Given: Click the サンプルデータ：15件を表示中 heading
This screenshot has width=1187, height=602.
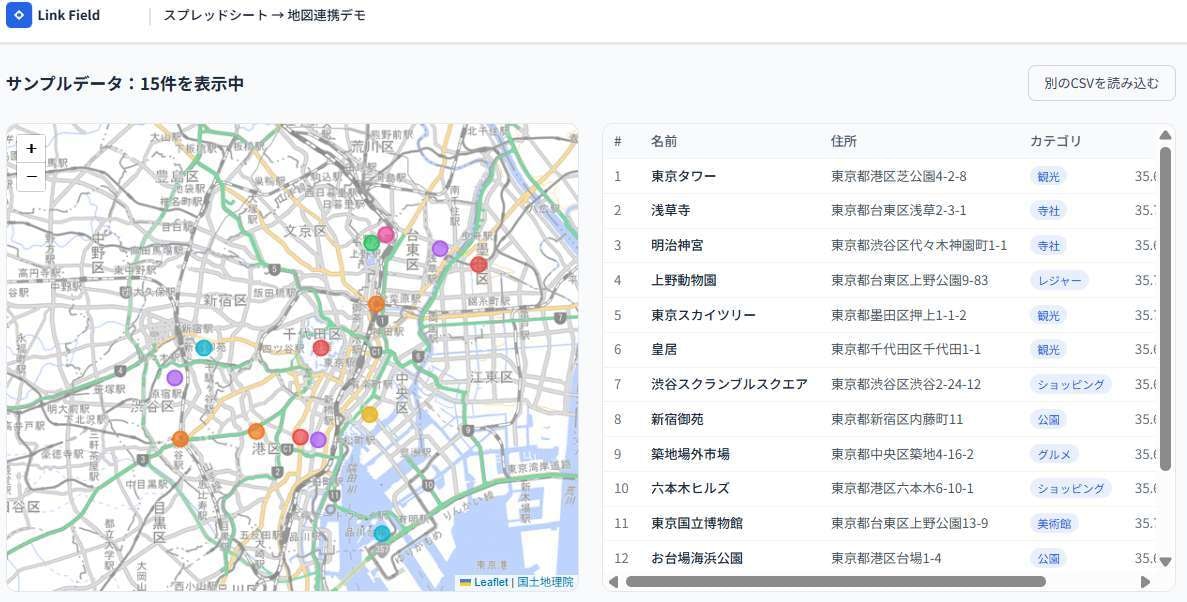Looking at the screenshot, I should coord(125,83).
